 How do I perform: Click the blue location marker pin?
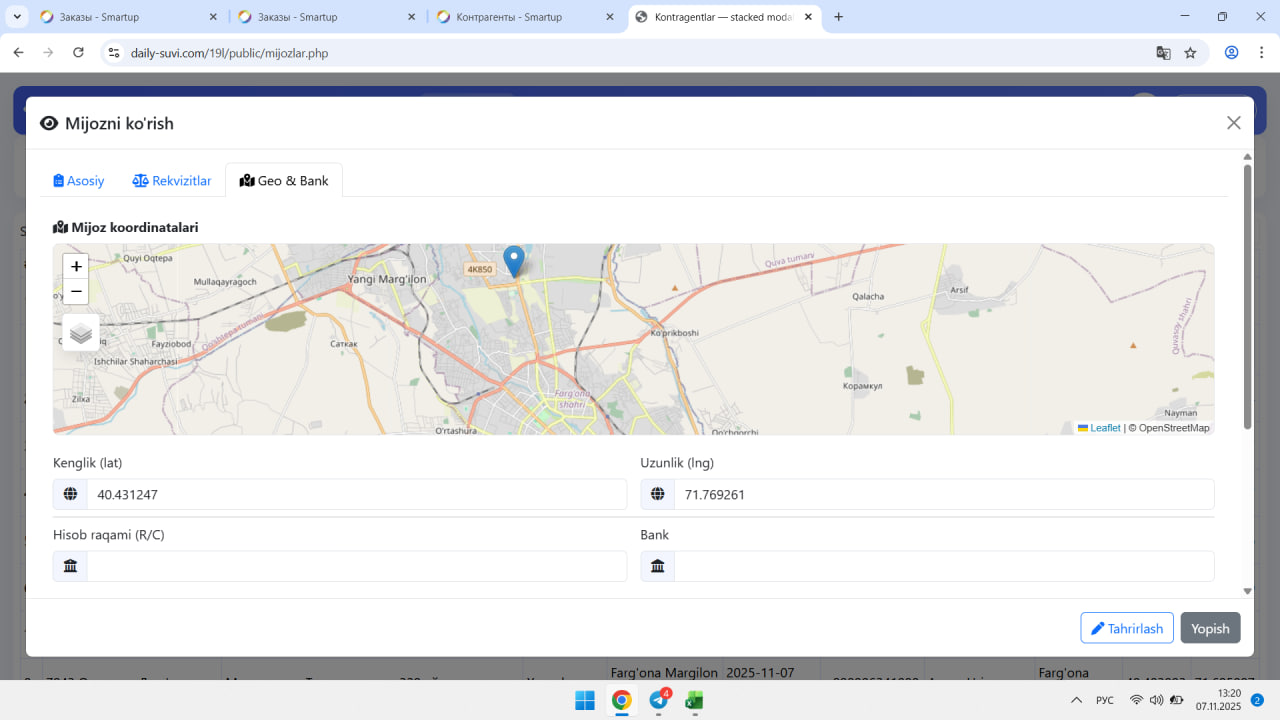pyautogui.click(x=513, y=260)
